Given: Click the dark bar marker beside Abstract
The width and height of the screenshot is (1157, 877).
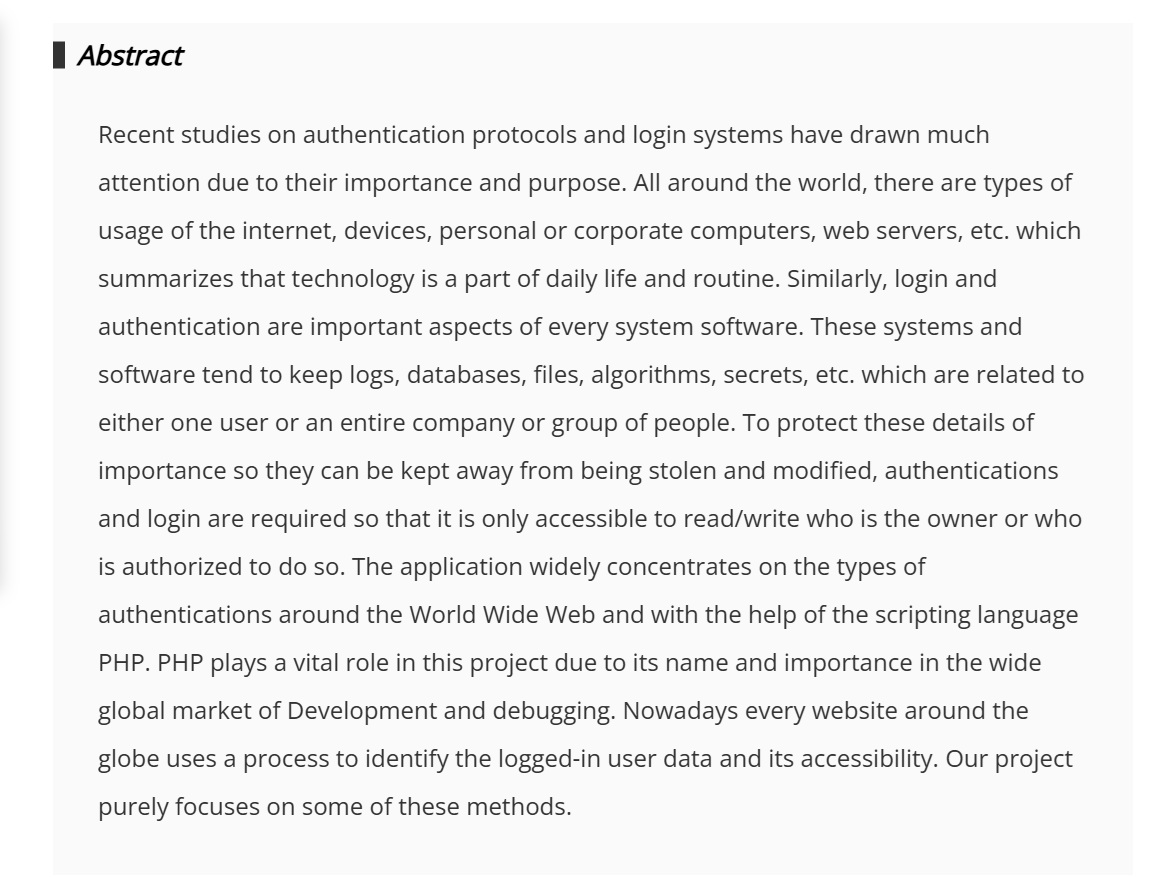Looking at the screenshot, I should pyautogui.click(x=60, y=56).
